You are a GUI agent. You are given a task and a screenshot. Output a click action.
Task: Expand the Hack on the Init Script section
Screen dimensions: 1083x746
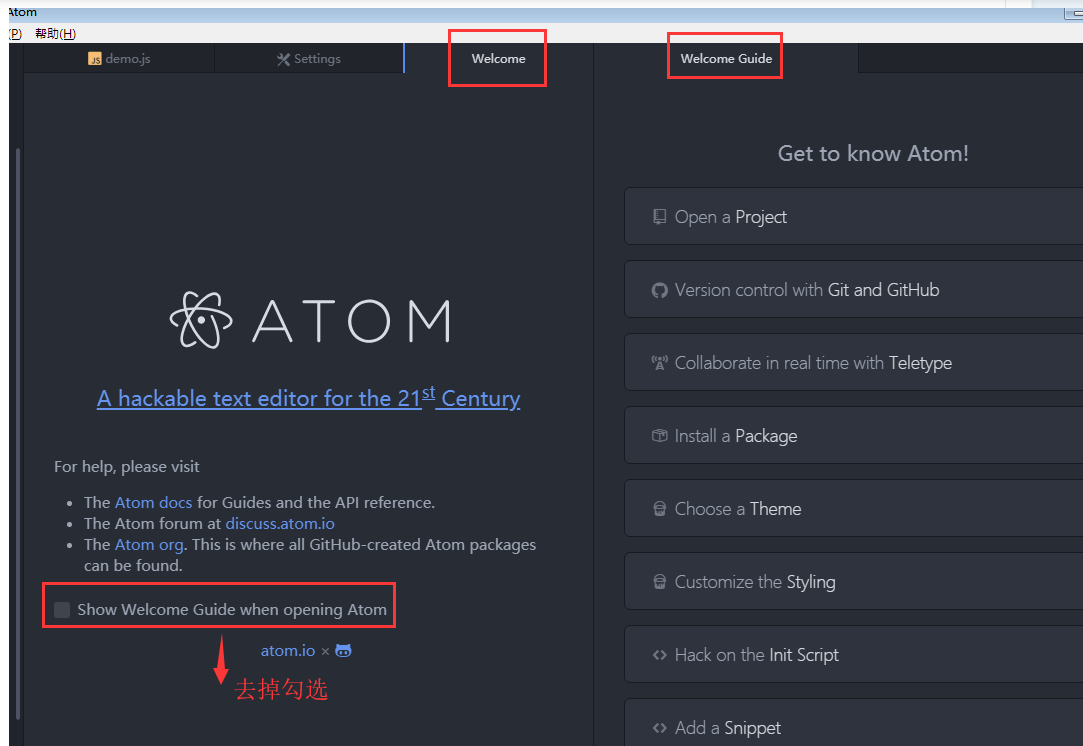click(x=854, y=654)
